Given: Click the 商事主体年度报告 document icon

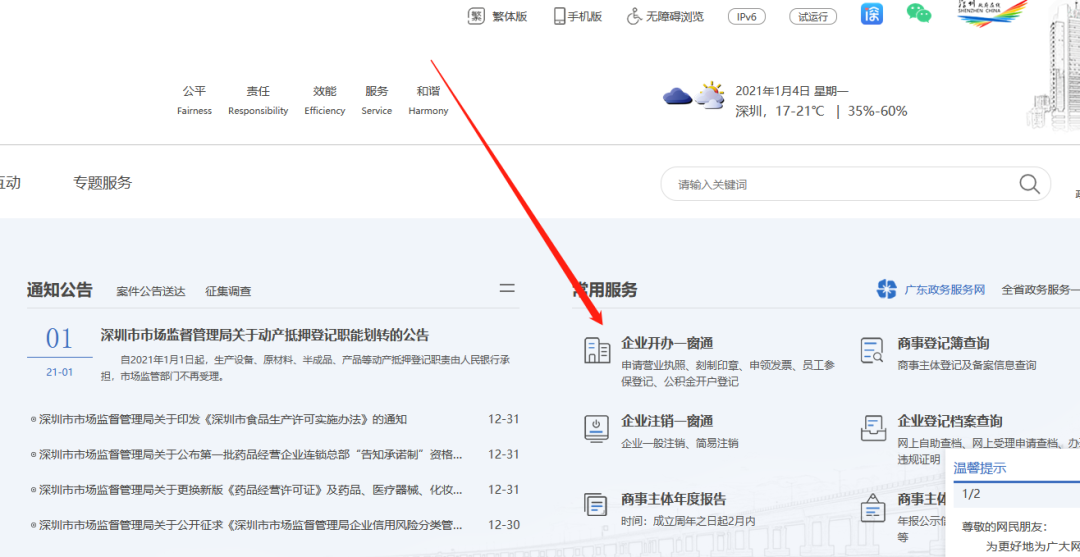Looking at the screenshot, I should (596, 506).
